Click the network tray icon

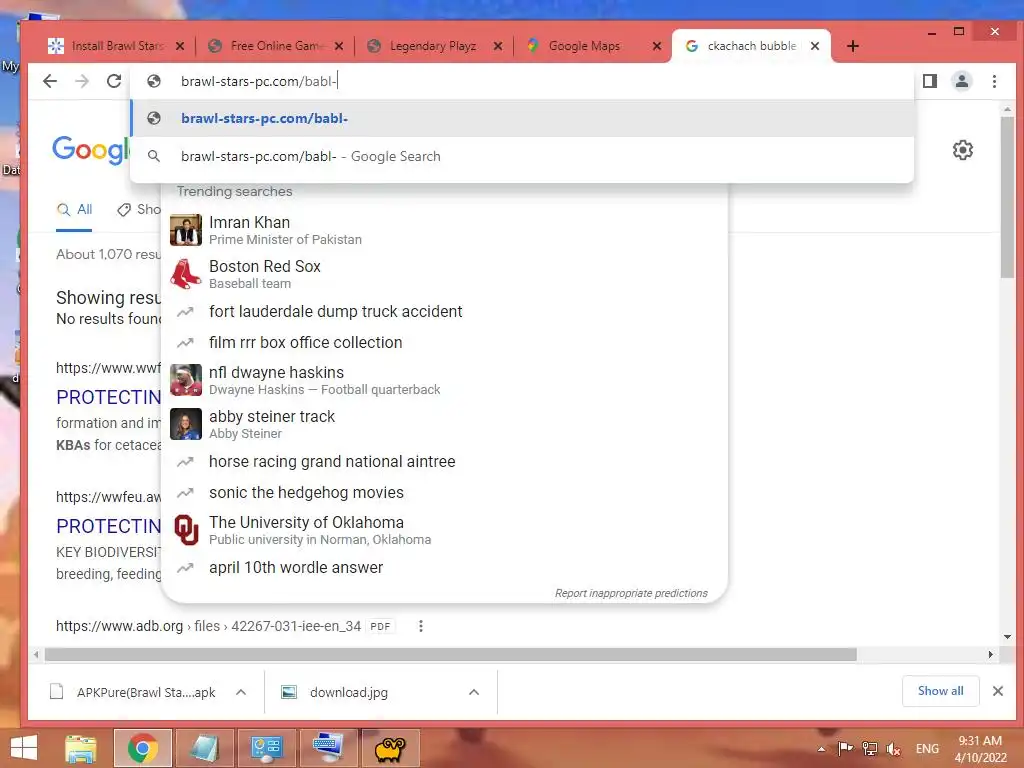(869, 748)
